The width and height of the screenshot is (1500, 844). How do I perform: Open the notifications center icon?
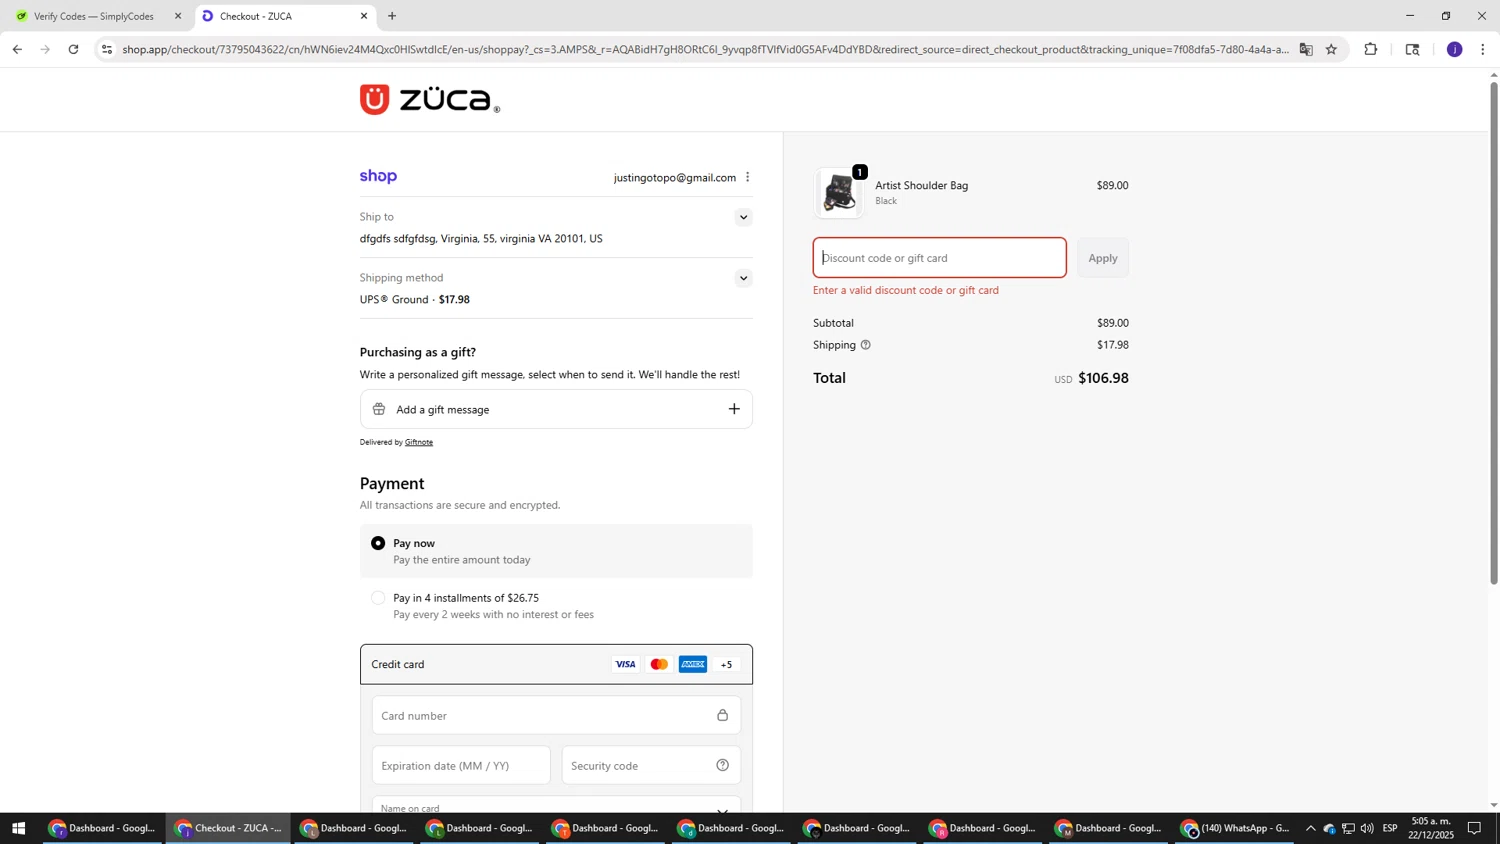[1475, 828]
